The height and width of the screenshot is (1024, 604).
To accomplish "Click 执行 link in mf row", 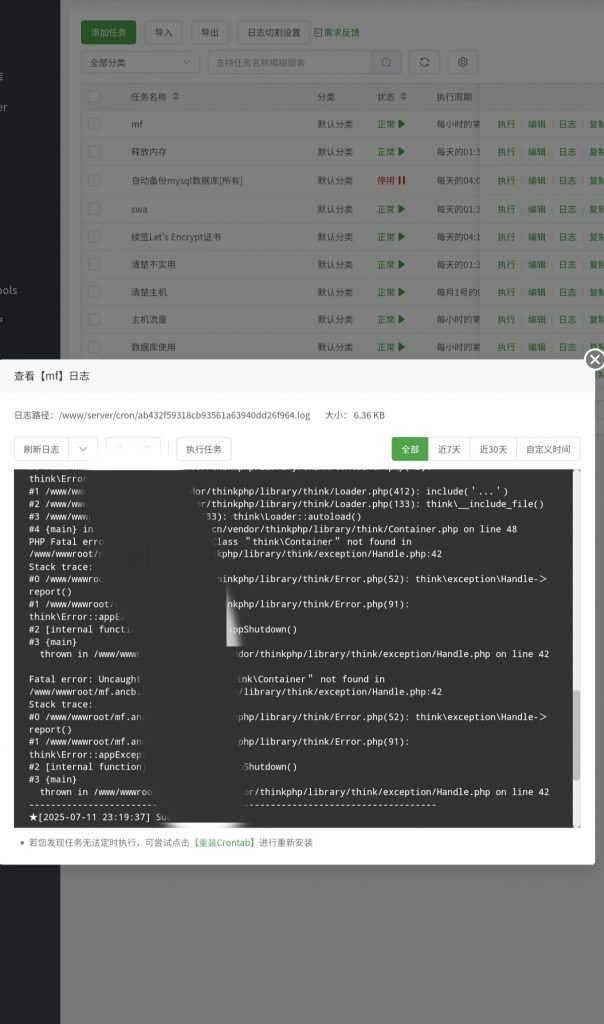I will pos(506,124).
